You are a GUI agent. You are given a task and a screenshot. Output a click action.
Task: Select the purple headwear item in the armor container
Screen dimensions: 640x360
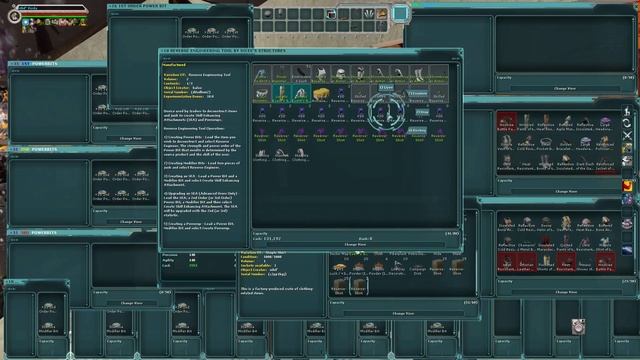(x=605, y=122)
